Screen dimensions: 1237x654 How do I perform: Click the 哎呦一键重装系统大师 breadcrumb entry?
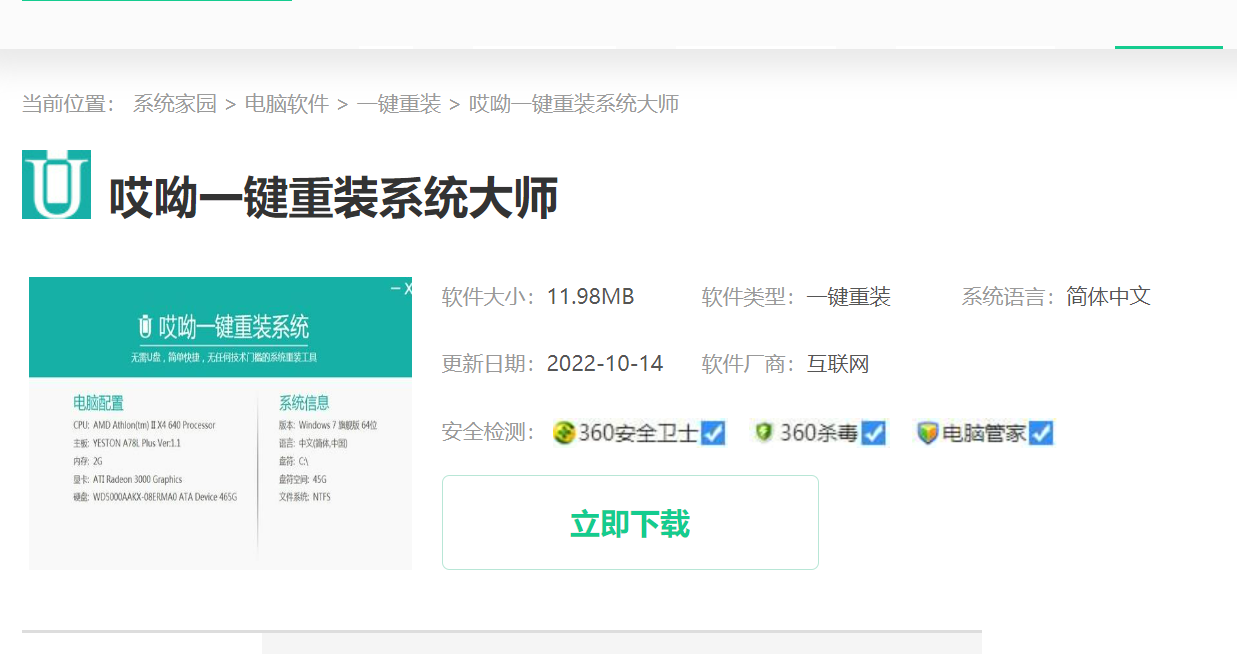(x=574, y=104)
